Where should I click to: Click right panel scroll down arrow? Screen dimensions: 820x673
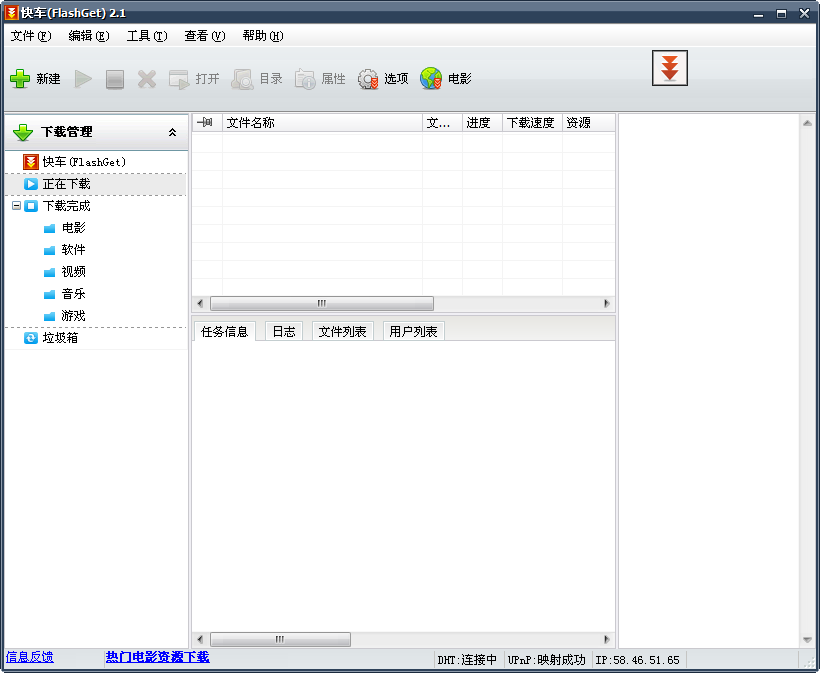807,640
